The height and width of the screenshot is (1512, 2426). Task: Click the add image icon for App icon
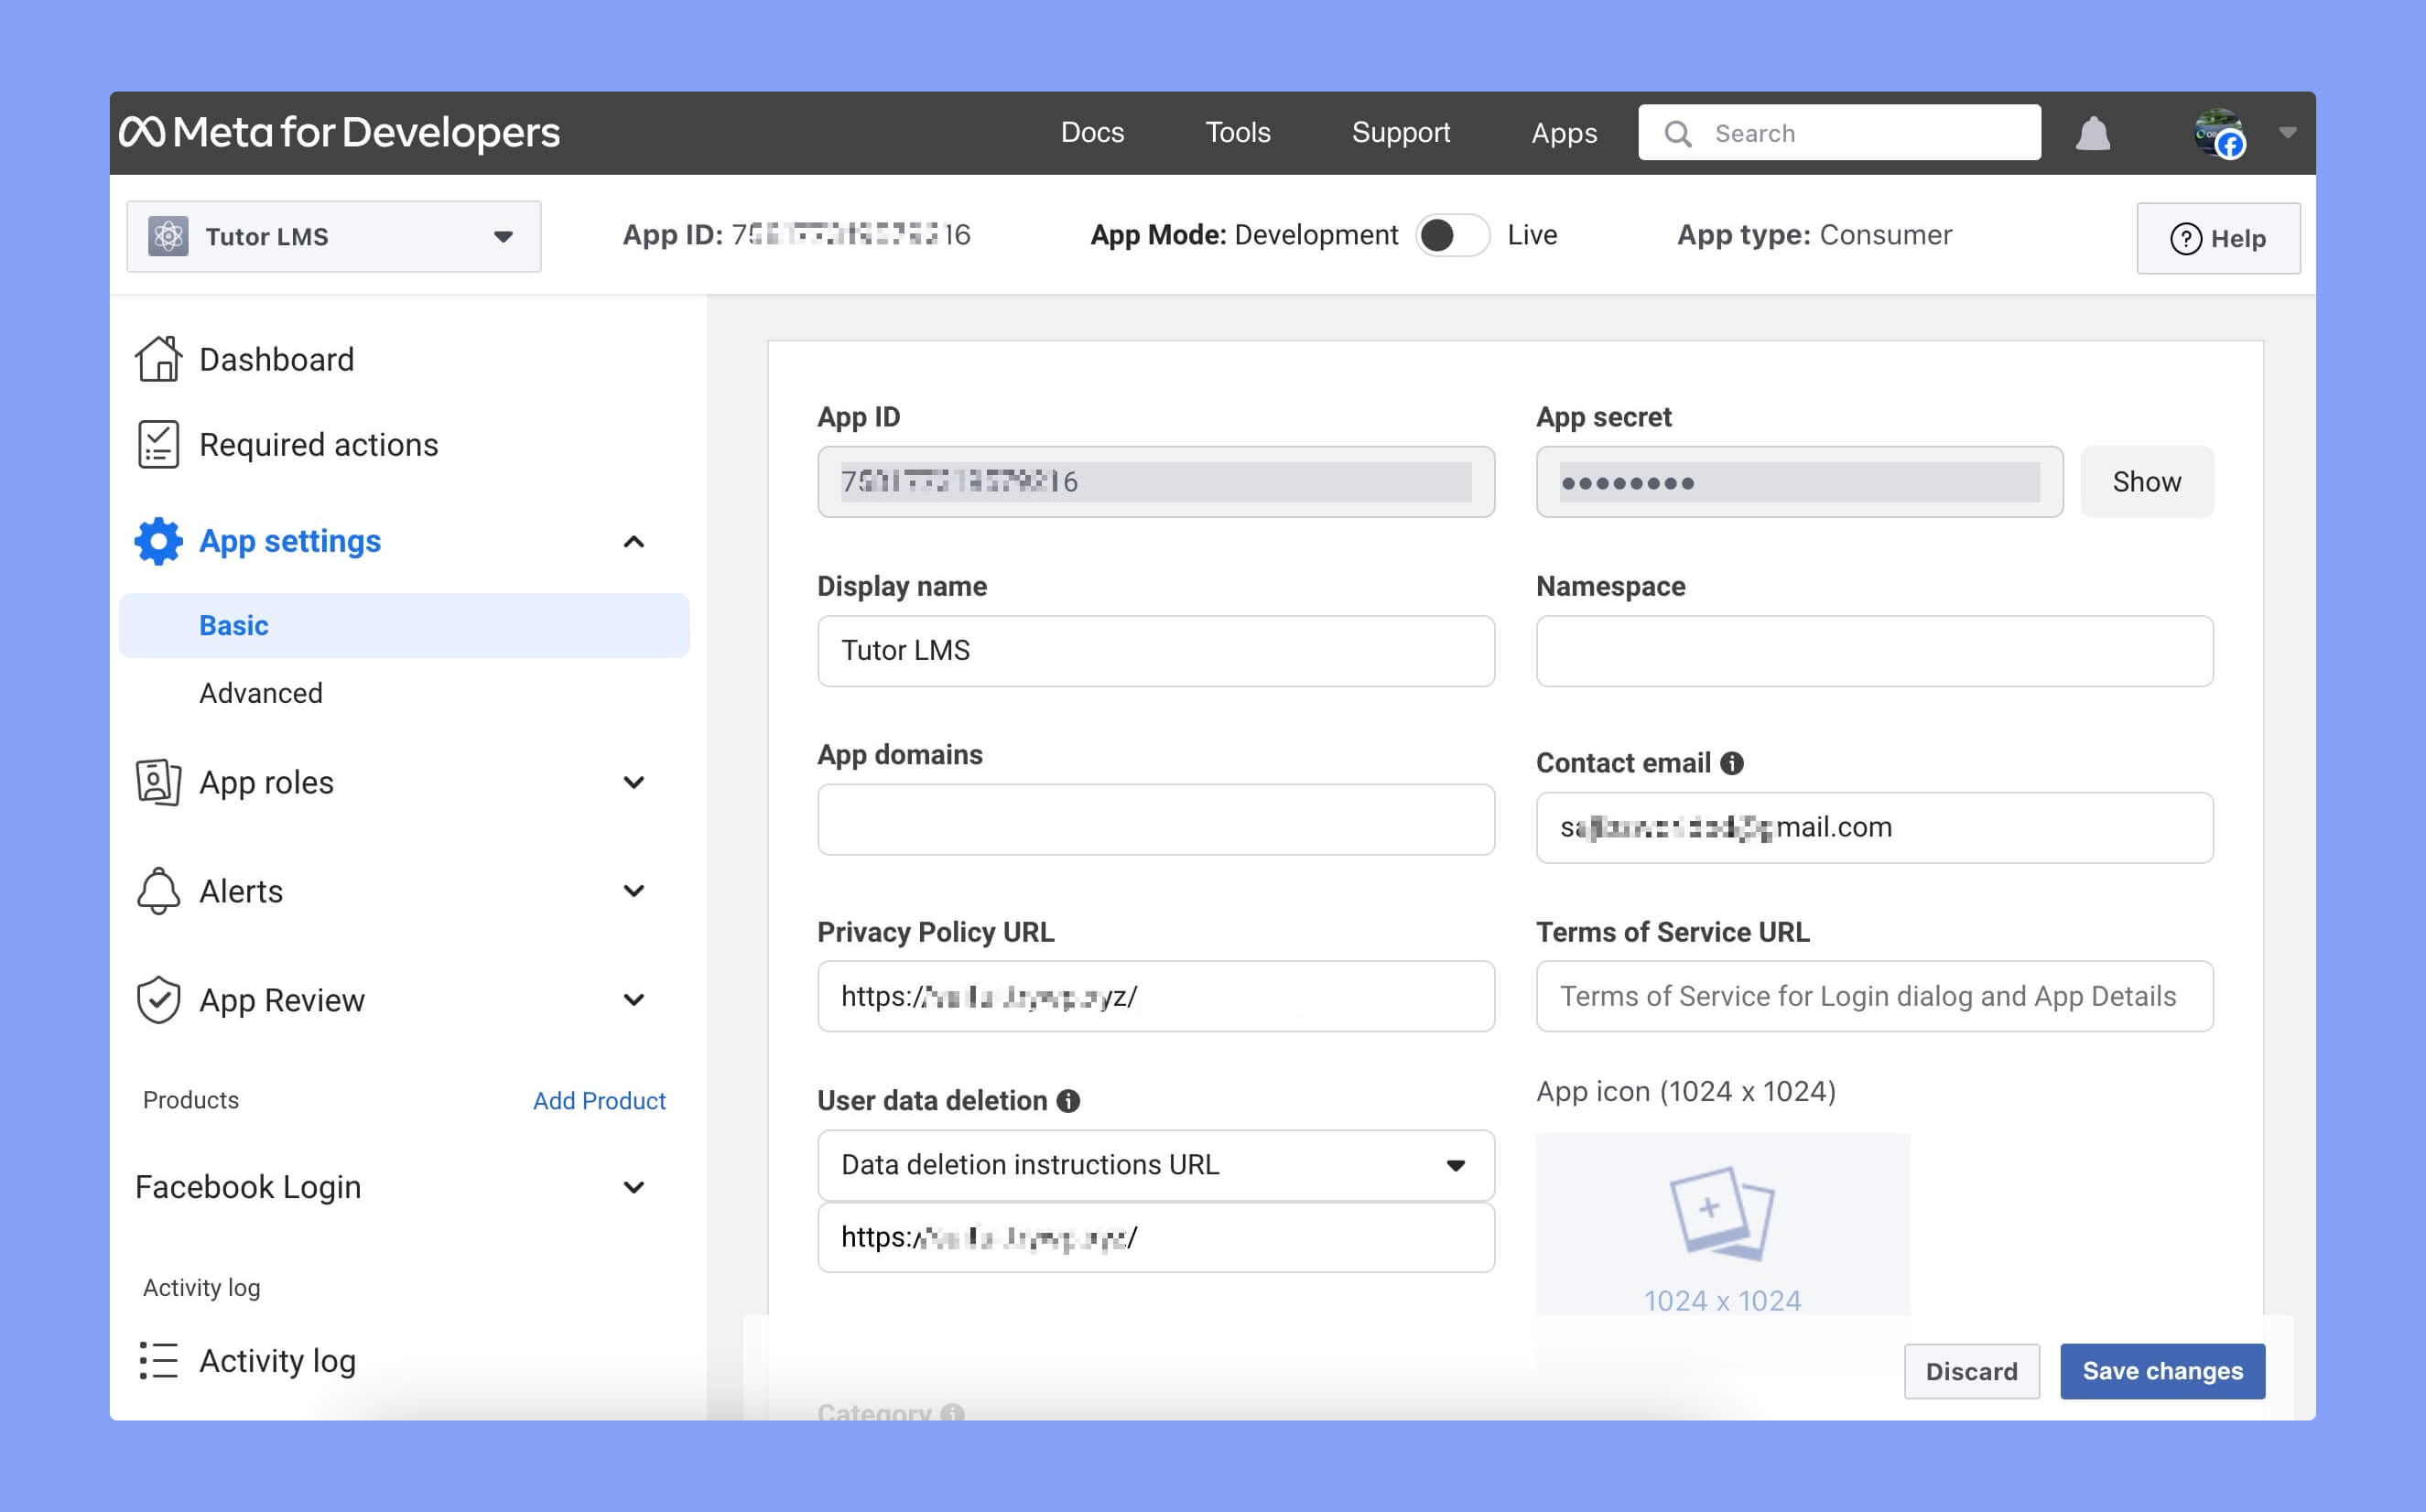pyautogui.click(x=1722, y=1212)
